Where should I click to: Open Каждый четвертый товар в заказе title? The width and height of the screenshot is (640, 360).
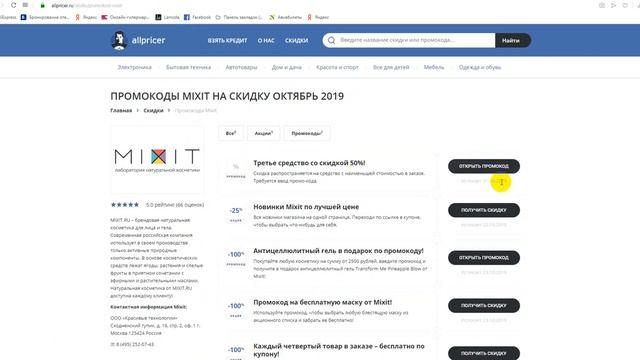pos(339,350)
